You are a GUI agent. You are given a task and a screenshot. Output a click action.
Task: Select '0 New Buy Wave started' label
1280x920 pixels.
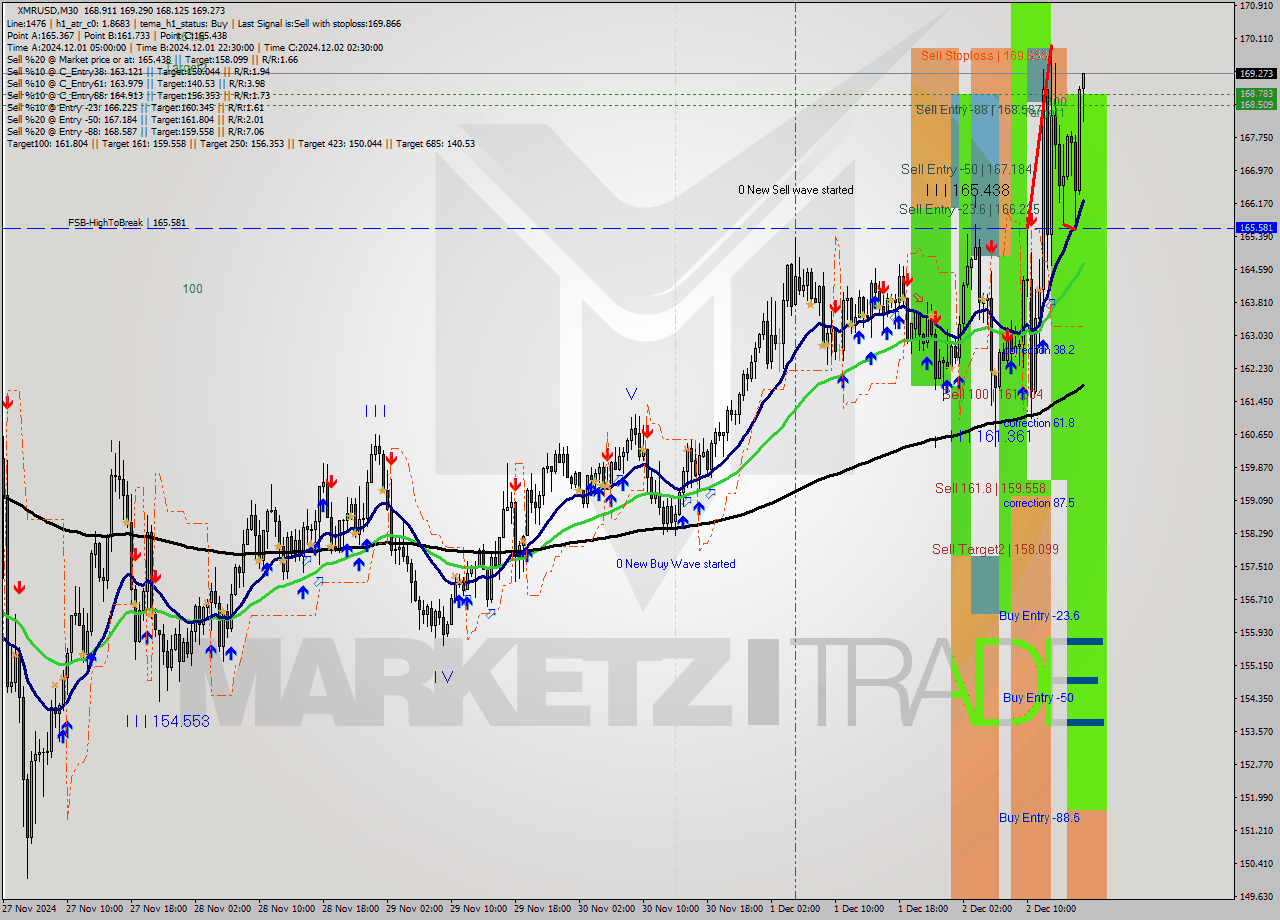pos(676,564)
